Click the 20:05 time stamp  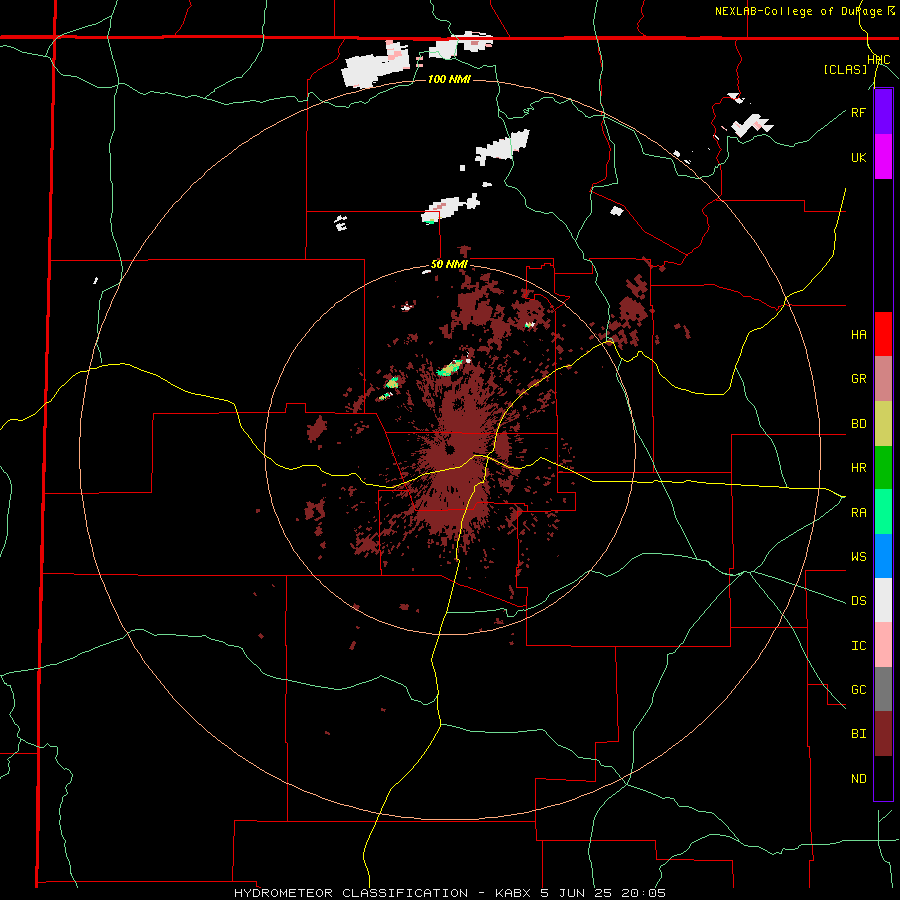tap(645, 893)
